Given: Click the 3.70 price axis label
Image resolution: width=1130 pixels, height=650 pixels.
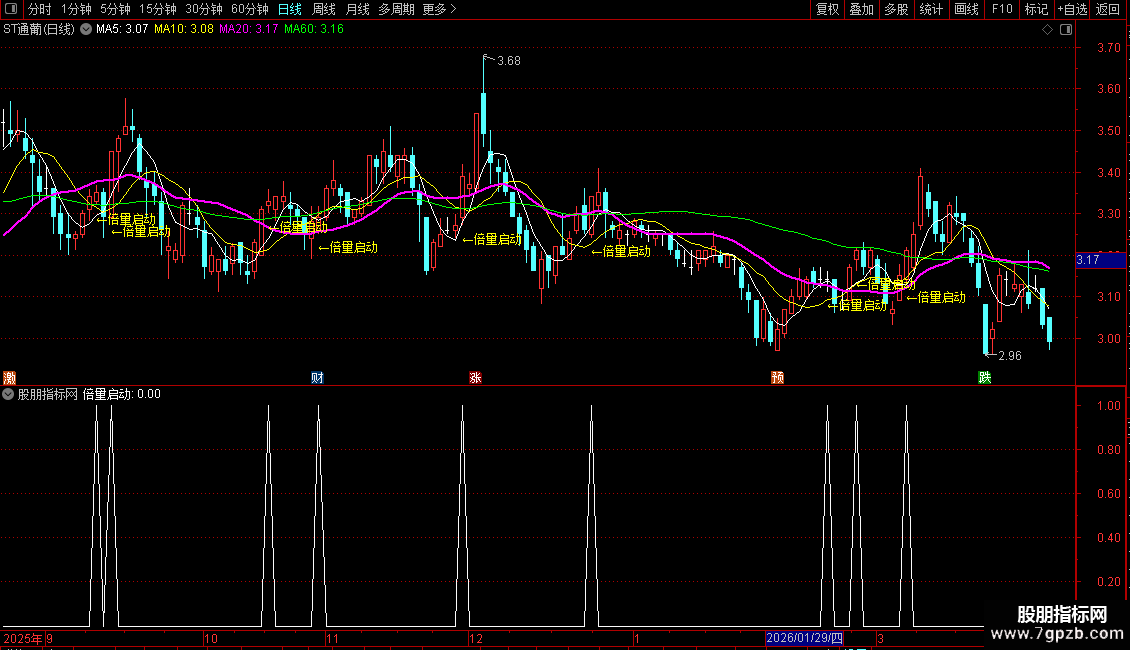Looking at the screenshot, I should coord(1109,48).
